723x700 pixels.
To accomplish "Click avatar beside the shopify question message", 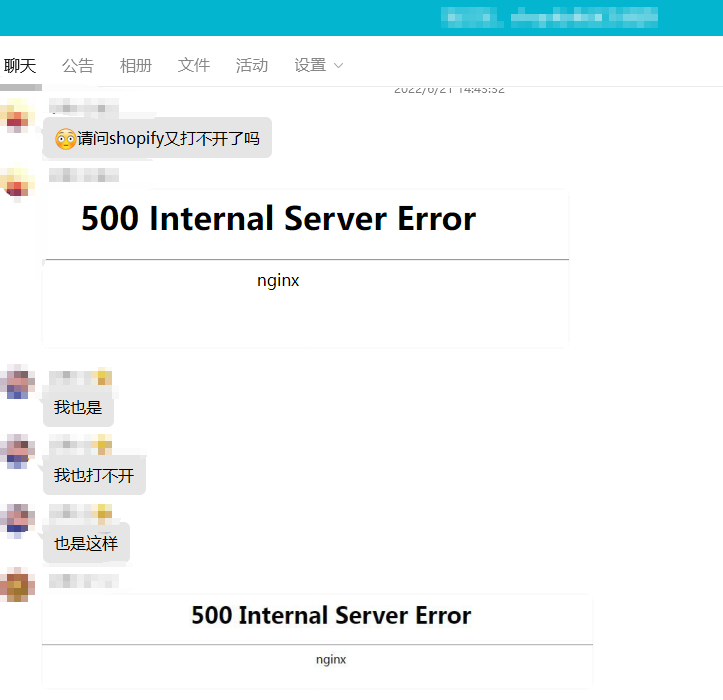I will coord(17,115).
